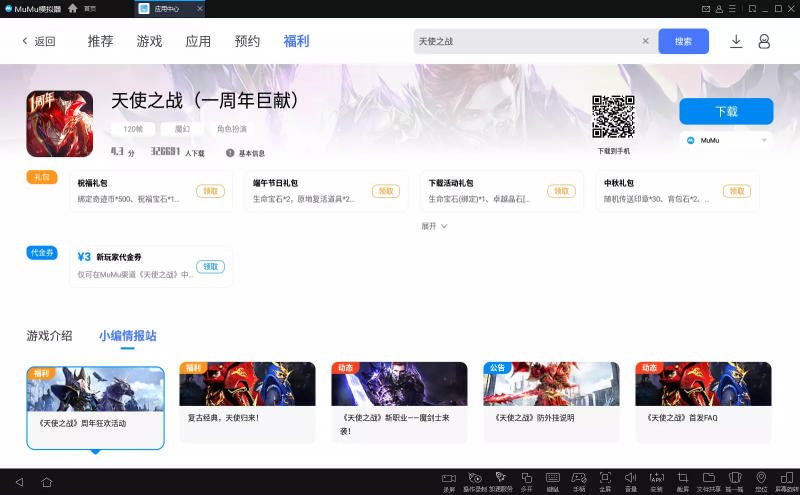This screenshot has height=495, width=800.
Task: Select the 小编情报站 tab
Action: tap(128, 336)
